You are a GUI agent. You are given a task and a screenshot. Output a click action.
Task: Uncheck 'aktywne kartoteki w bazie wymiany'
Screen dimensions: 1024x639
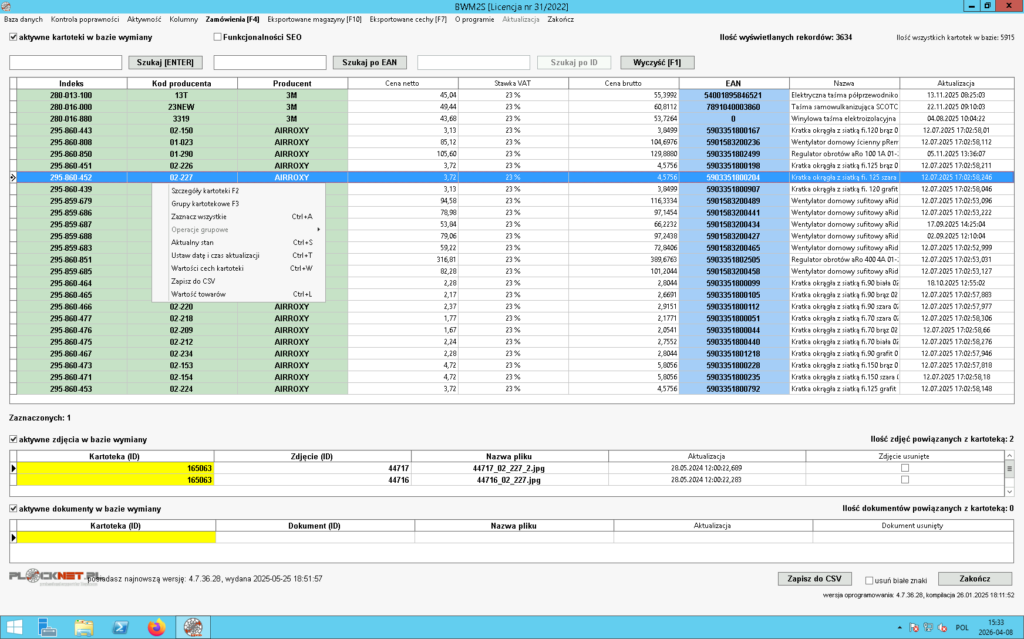click(x=13, y=37)
